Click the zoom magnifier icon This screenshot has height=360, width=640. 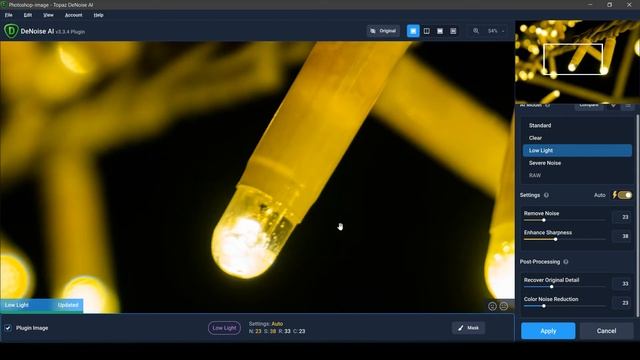[476, 31]
